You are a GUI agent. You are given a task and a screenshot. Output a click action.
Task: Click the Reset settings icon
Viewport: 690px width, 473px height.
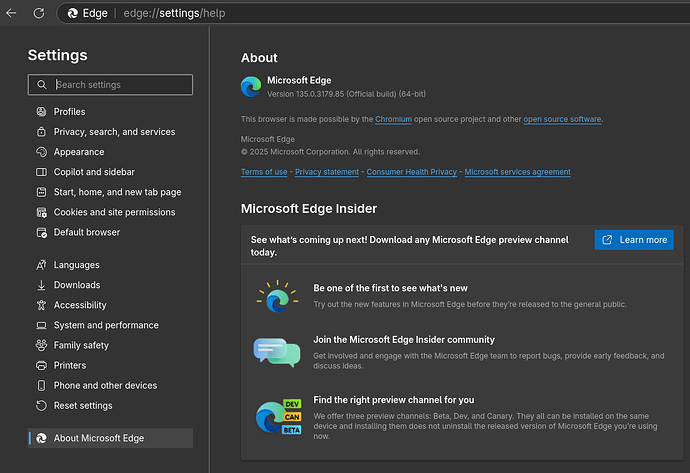point(41,405)
